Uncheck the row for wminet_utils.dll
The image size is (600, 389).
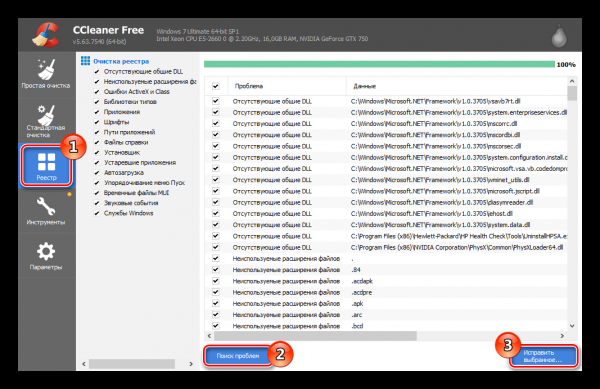(x=216, y=180)
